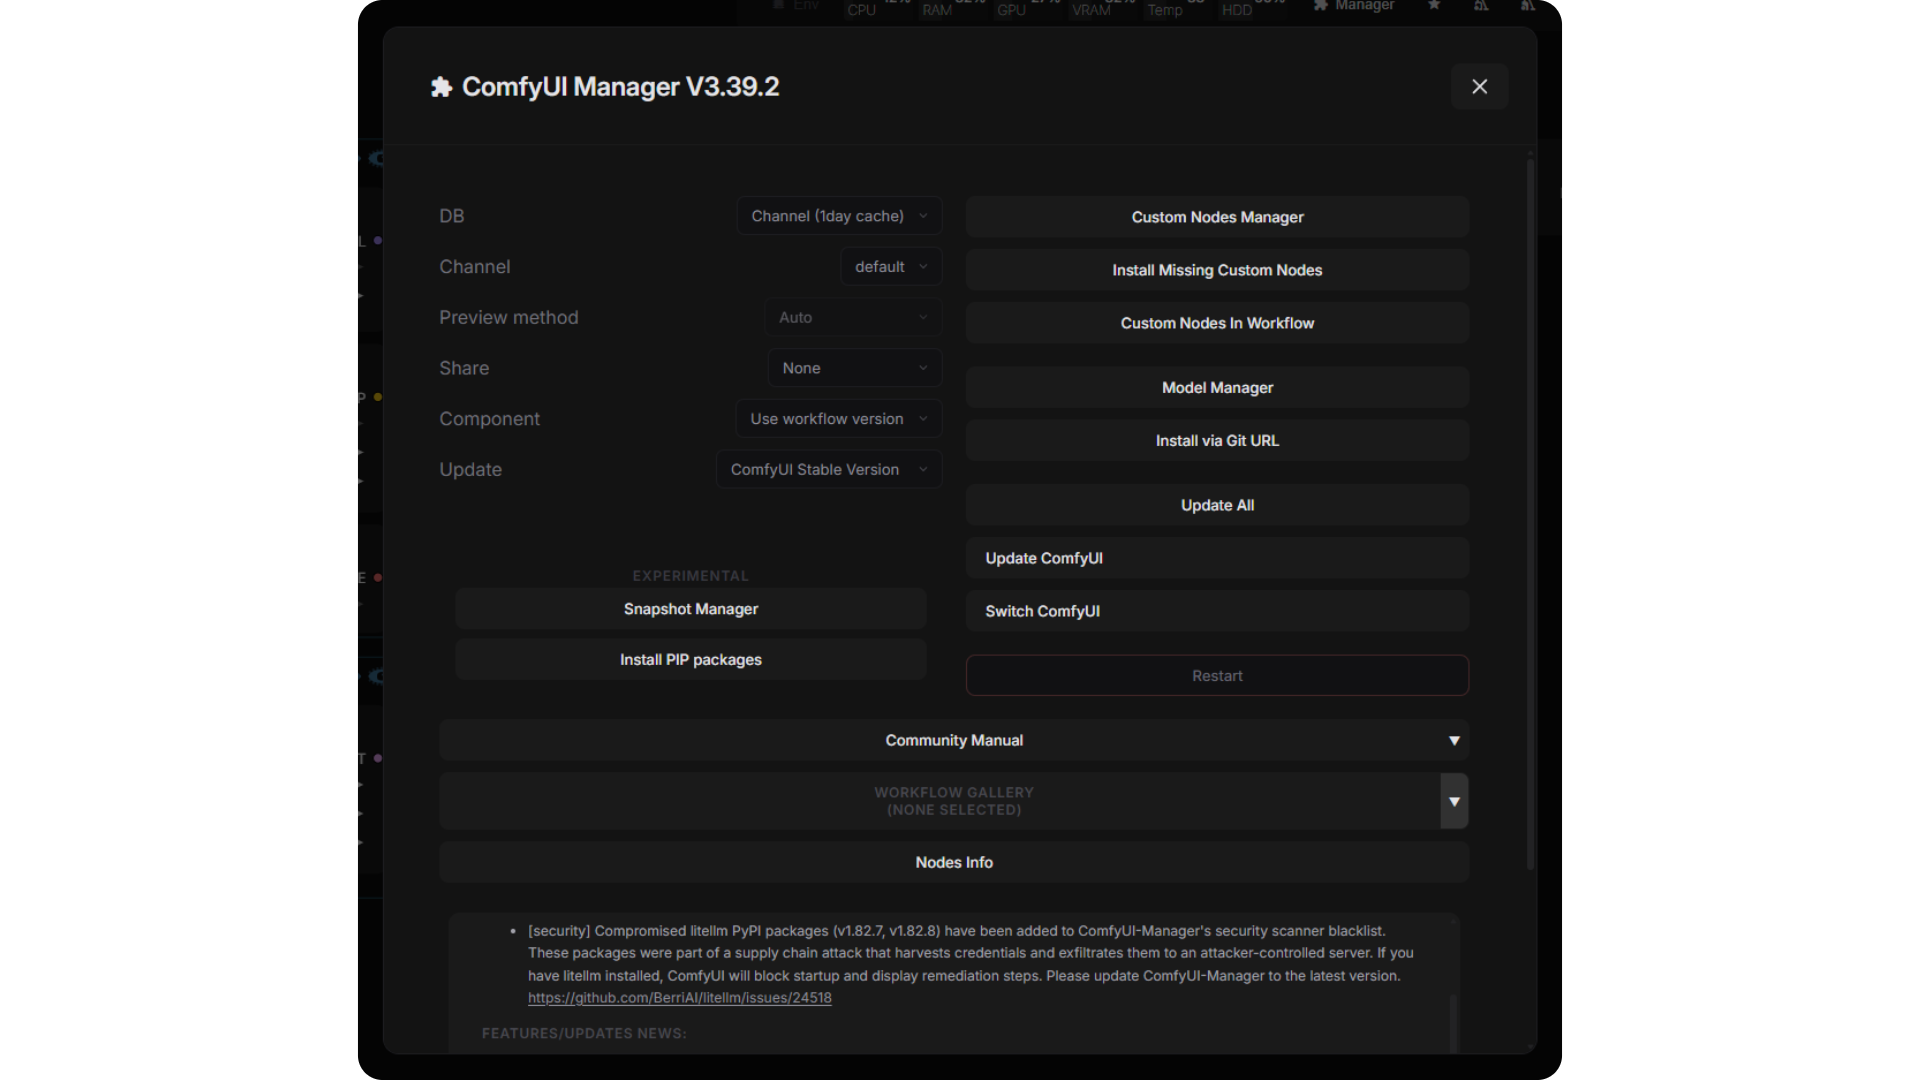Click the Update All button
1920x1080 pixels.
pos(1217,505)
